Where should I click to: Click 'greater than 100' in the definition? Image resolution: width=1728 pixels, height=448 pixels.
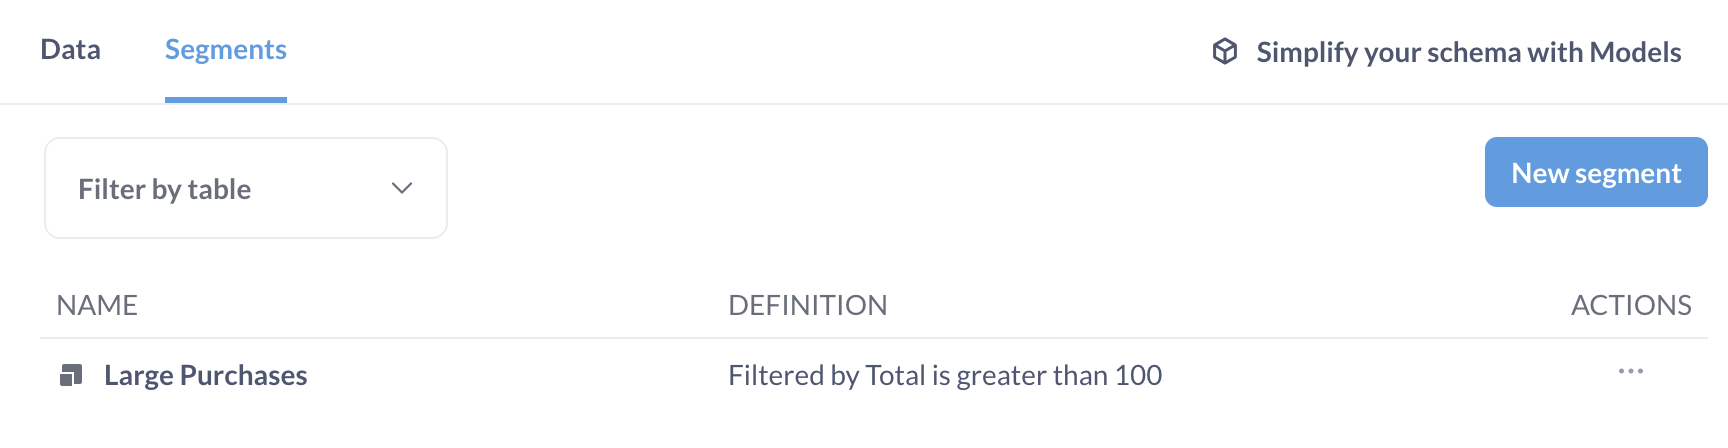(1059, 375)
